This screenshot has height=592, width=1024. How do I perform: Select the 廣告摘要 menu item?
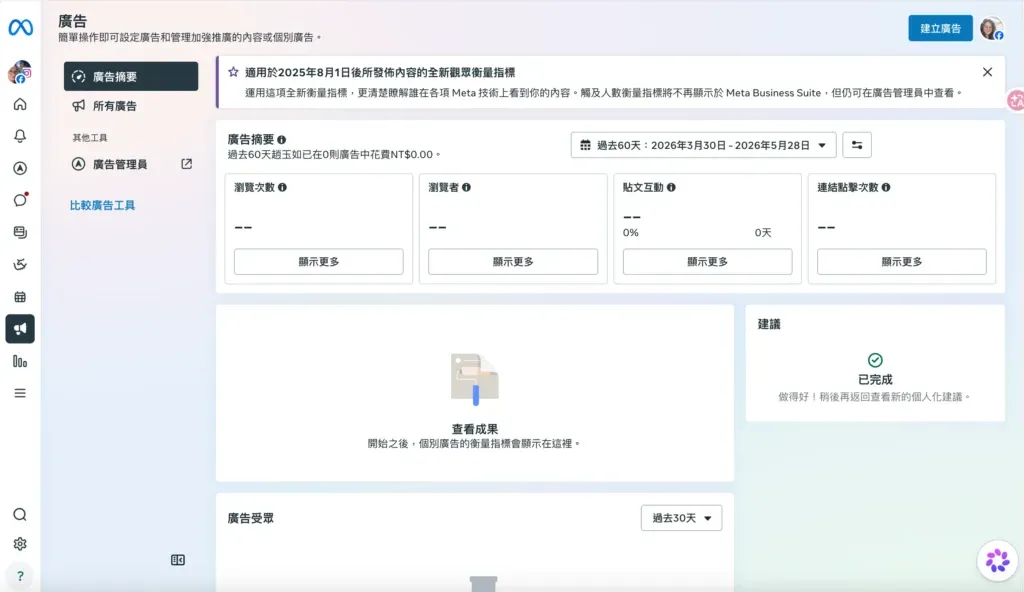(x=131, y=76)
